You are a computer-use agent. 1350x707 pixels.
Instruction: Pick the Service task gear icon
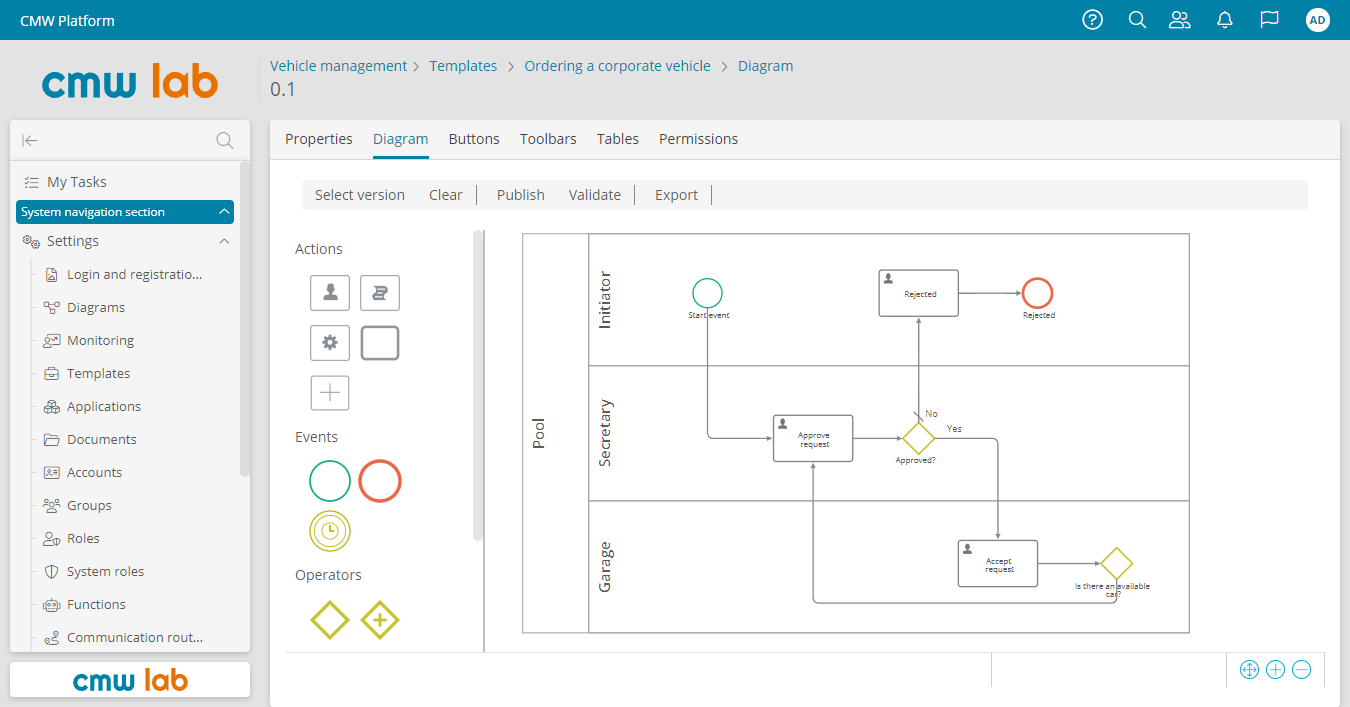pos(330,343)
